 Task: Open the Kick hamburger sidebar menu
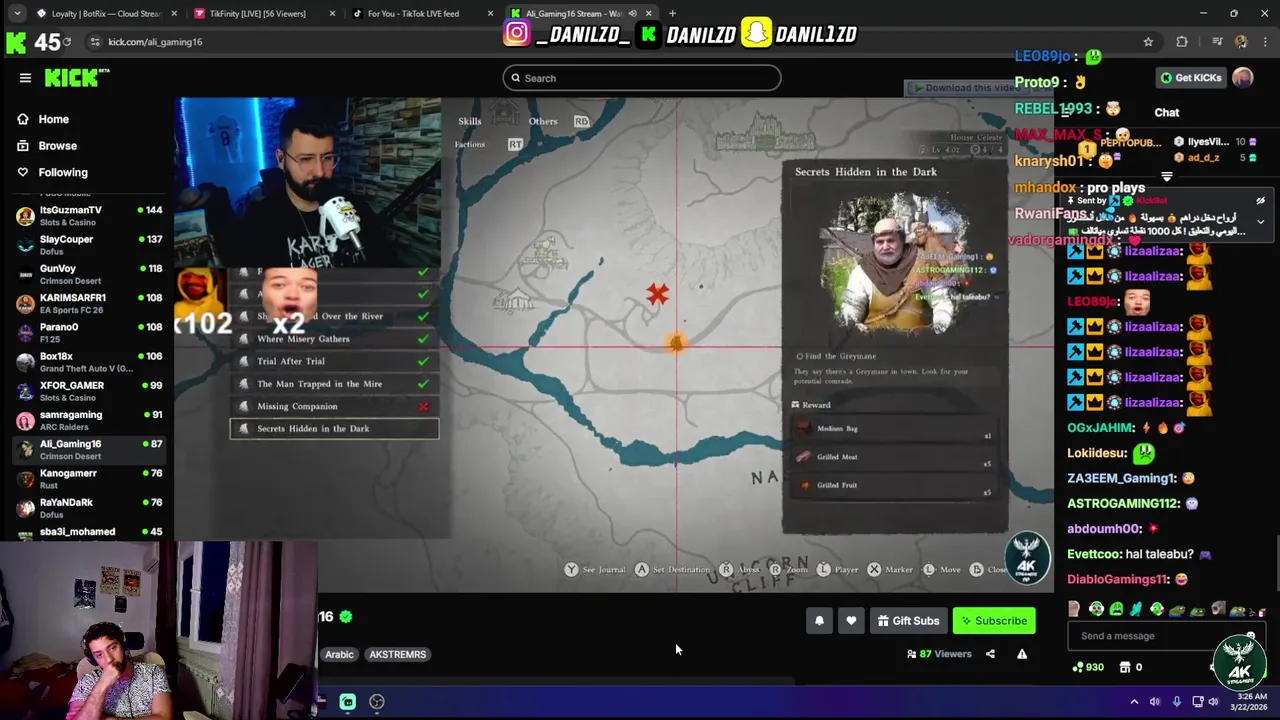point(25,78)
